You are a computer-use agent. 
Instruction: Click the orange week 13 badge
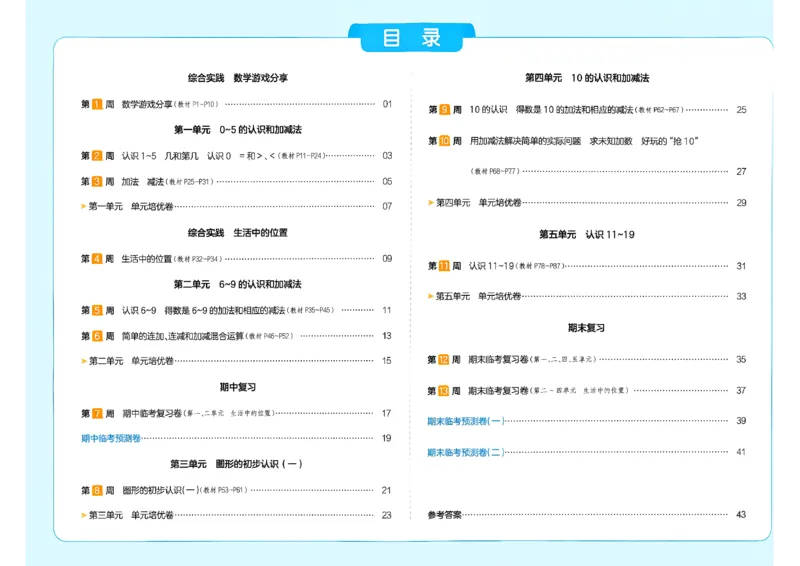click(443, 391)
